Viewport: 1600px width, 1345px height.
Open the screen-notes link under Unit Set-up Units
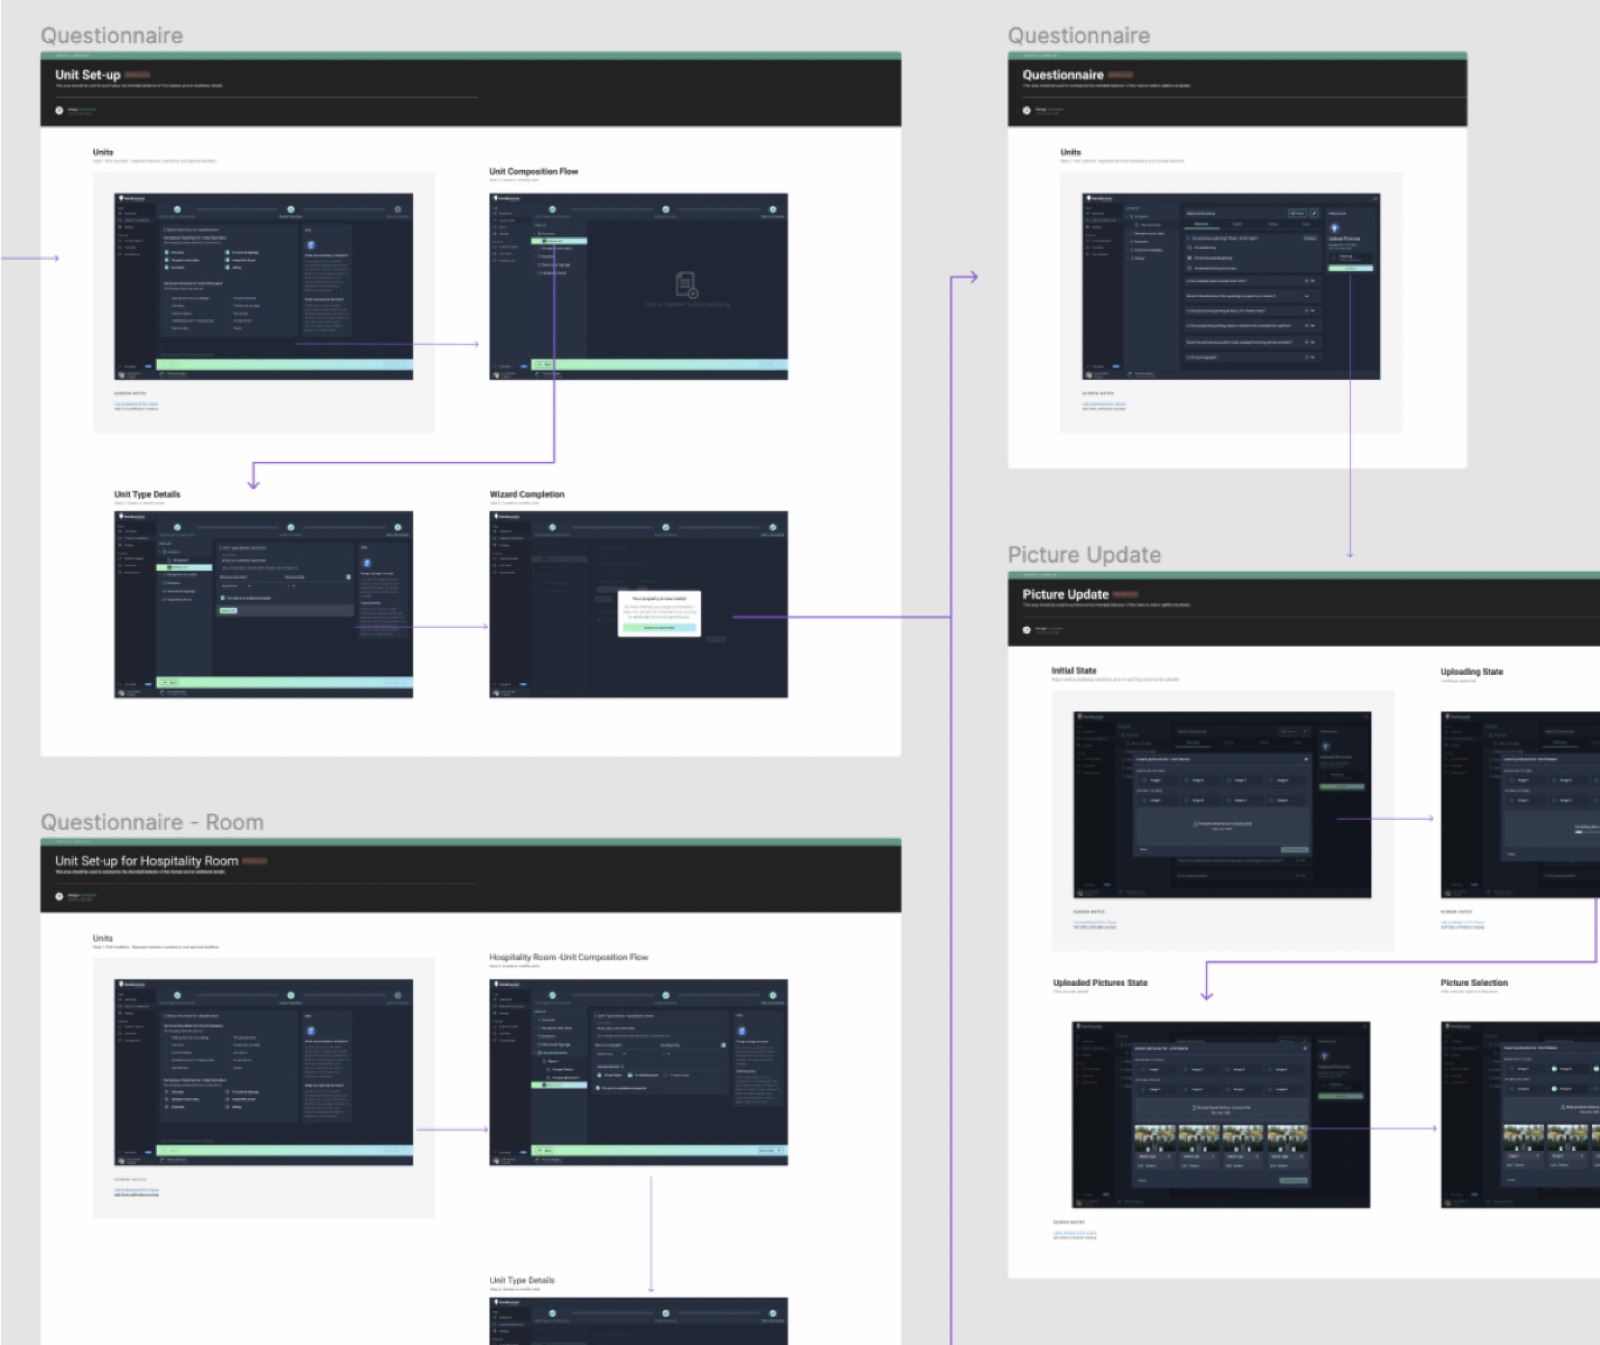pos(136,404)
